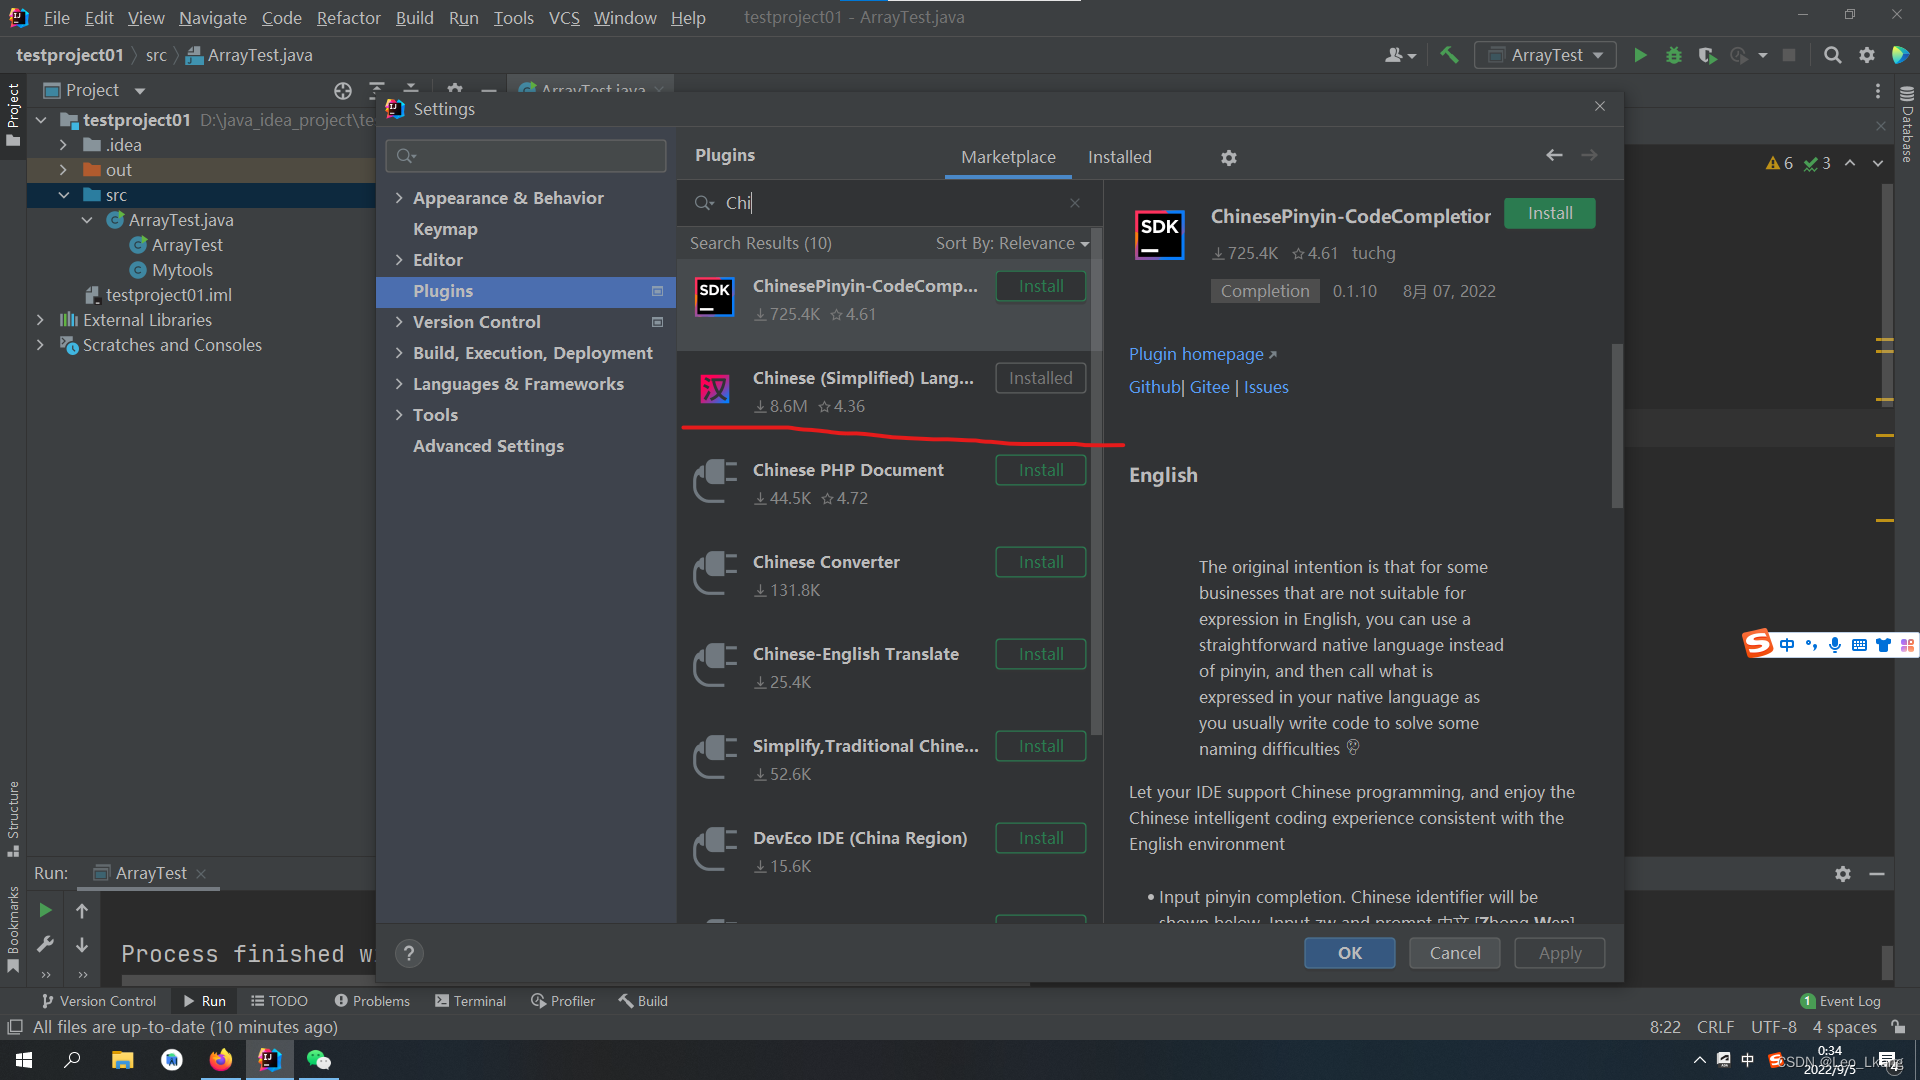The width and height of the screenshot is (1920, 1080).
Task: Open the Settings help question-mark button
Action: tap(409, 954)
